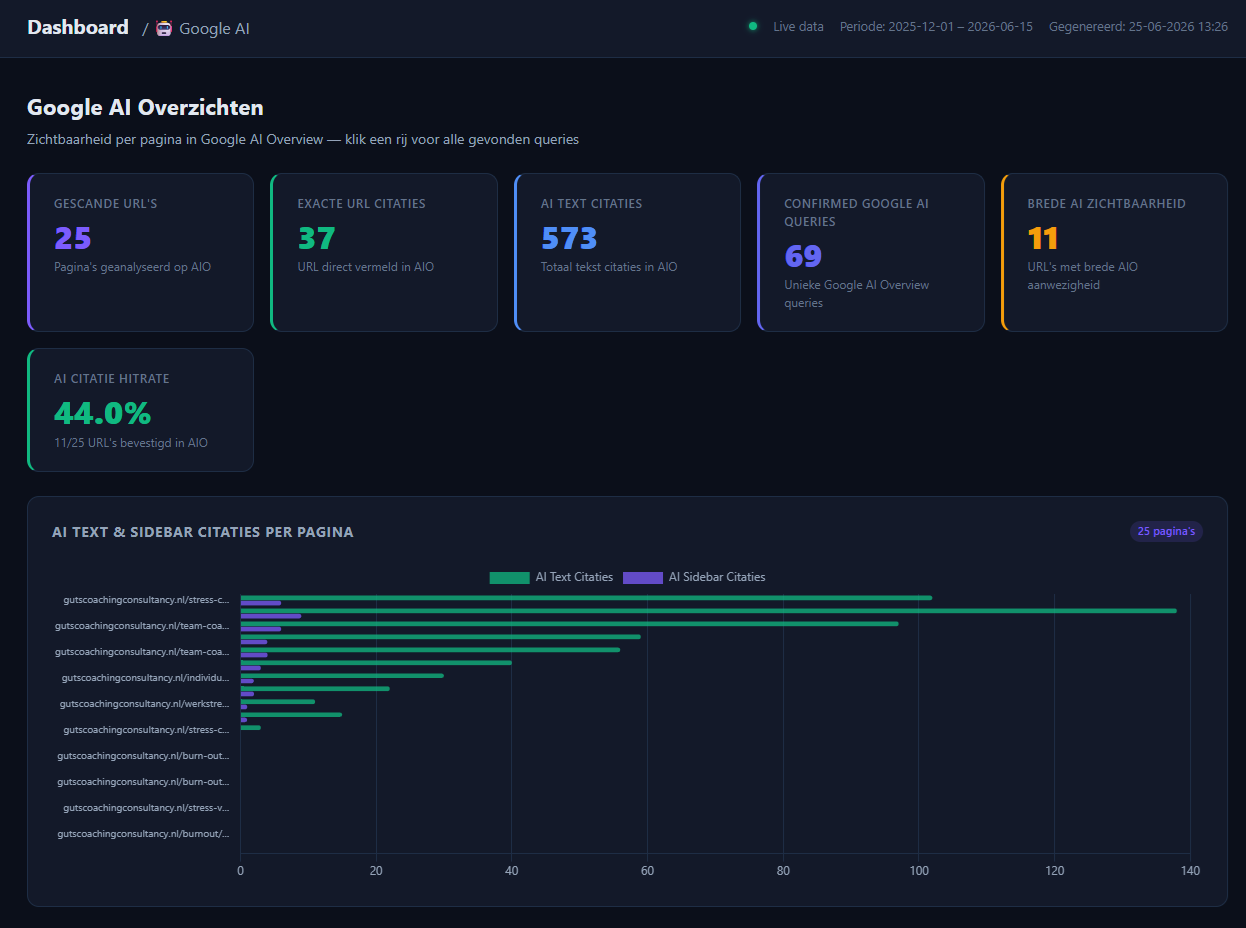The height and width of the screenshot is (928, 1246).
Task: Select the AI Text Citaties 573 card
Action: pyautogui.click(x=627, y=252)
